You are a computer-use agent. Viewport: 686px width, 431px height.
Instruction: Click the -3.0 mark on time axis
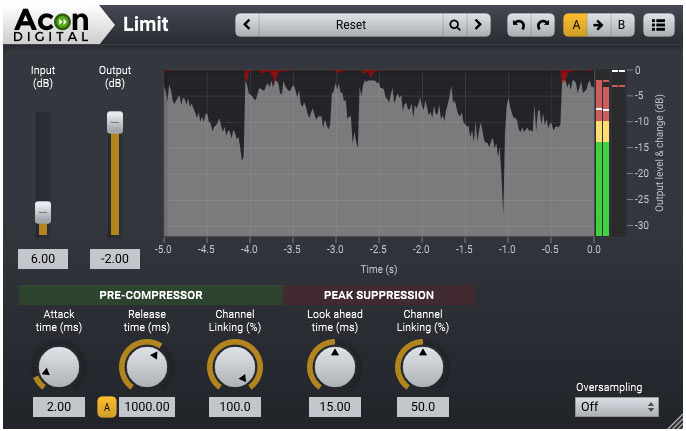(335, 249)
